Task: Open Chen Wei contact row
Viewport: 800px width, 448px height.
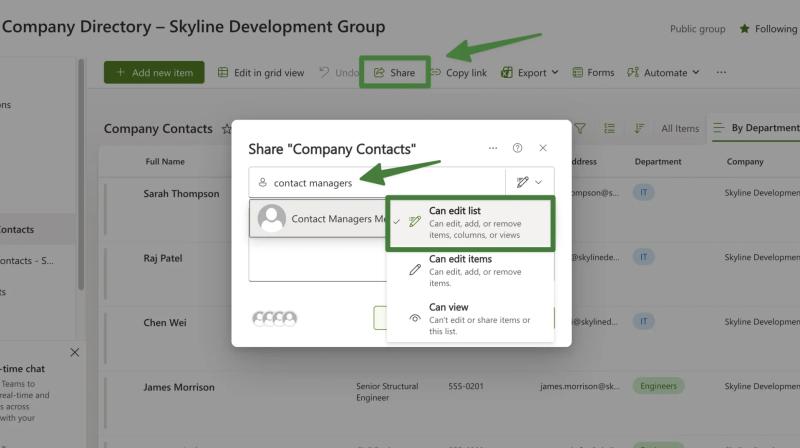Action: [x=165, y=322]
